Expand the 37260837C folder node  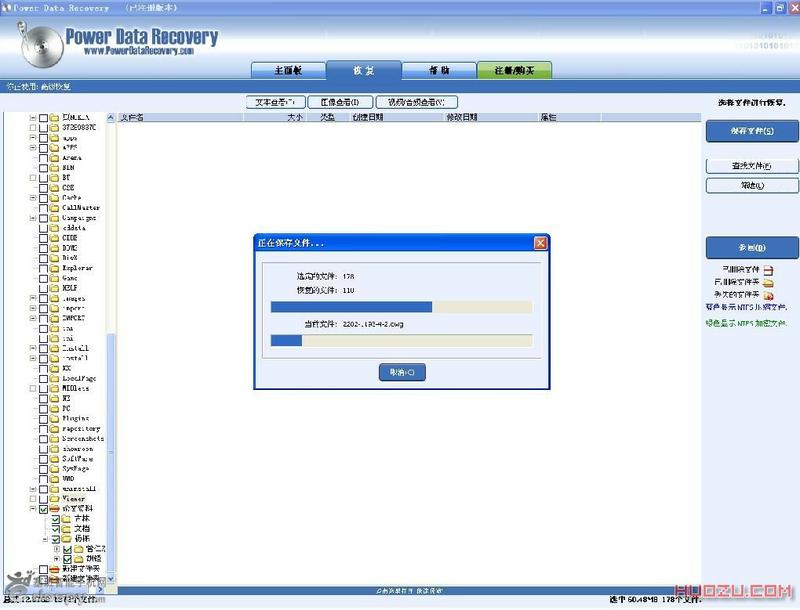[x=33, y=128]
